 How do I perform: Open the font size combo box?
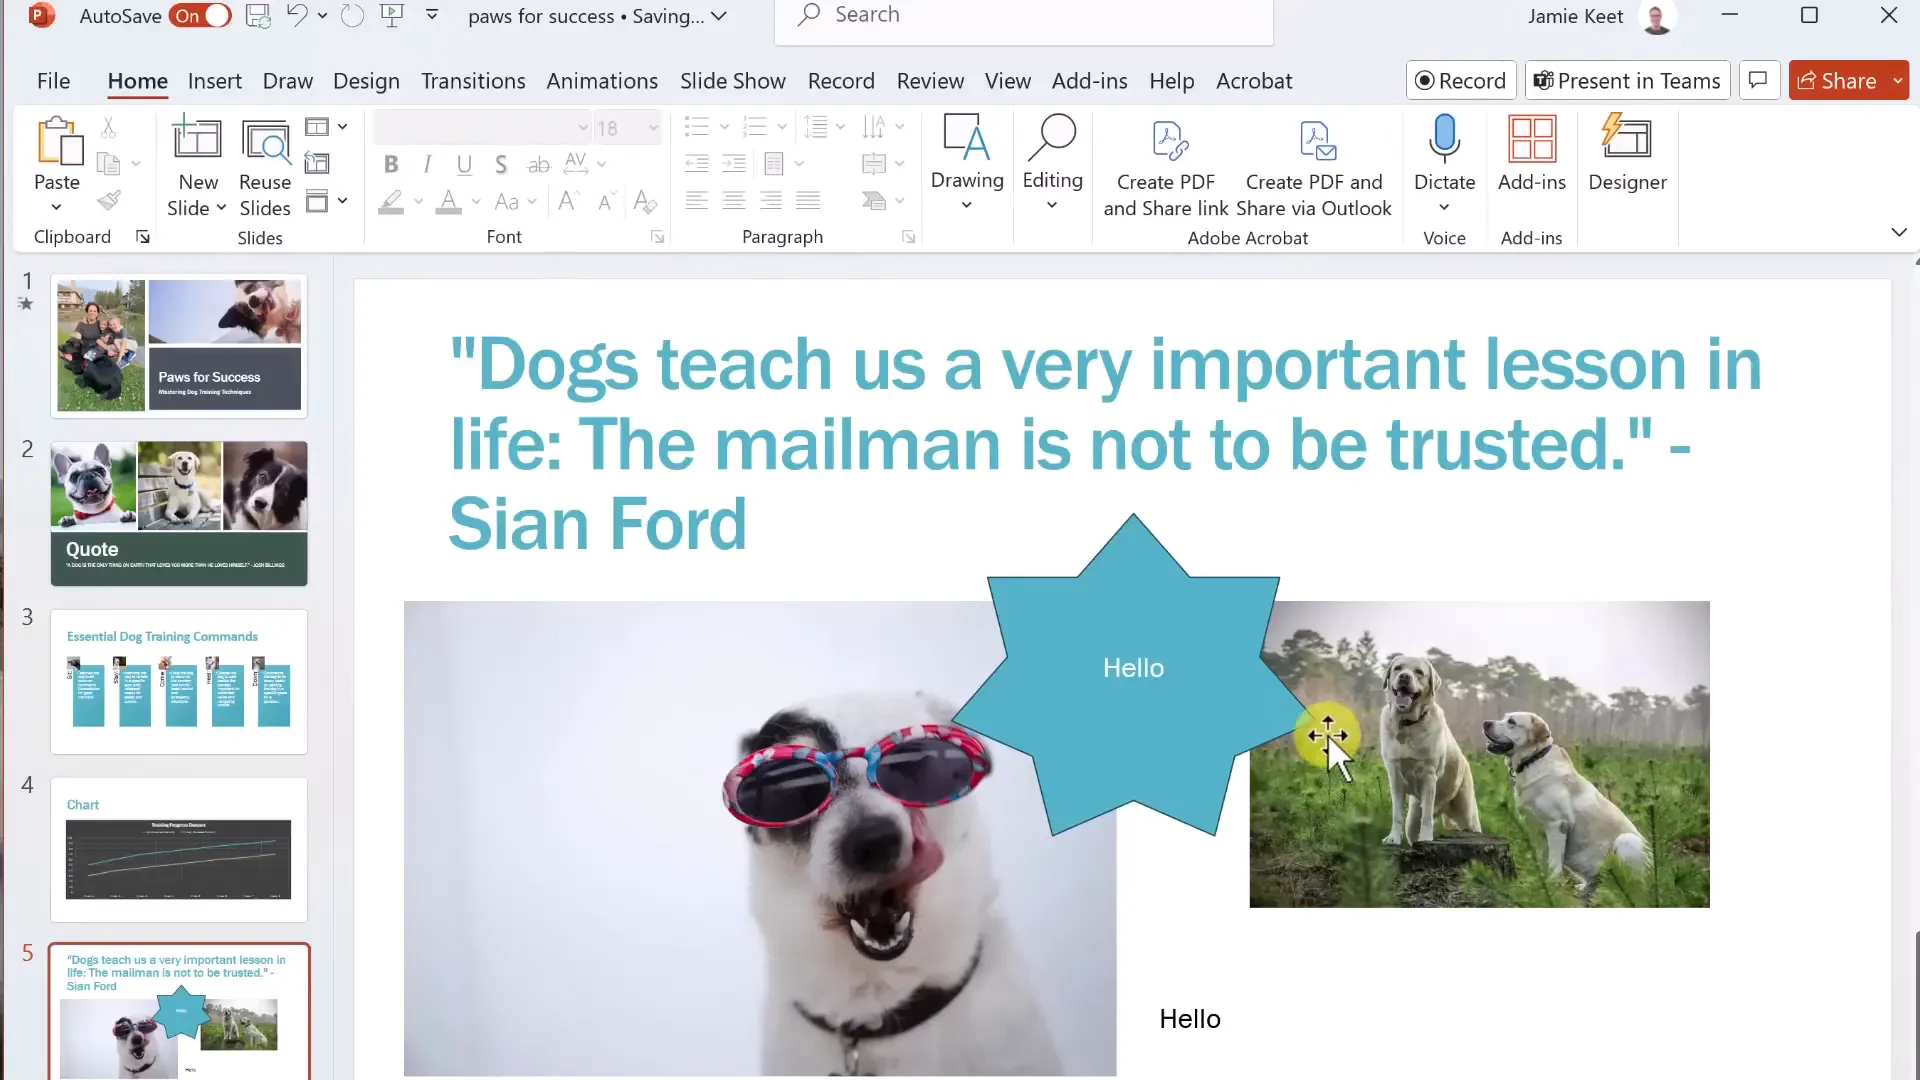pyautogui.click(x=627, y=128)
